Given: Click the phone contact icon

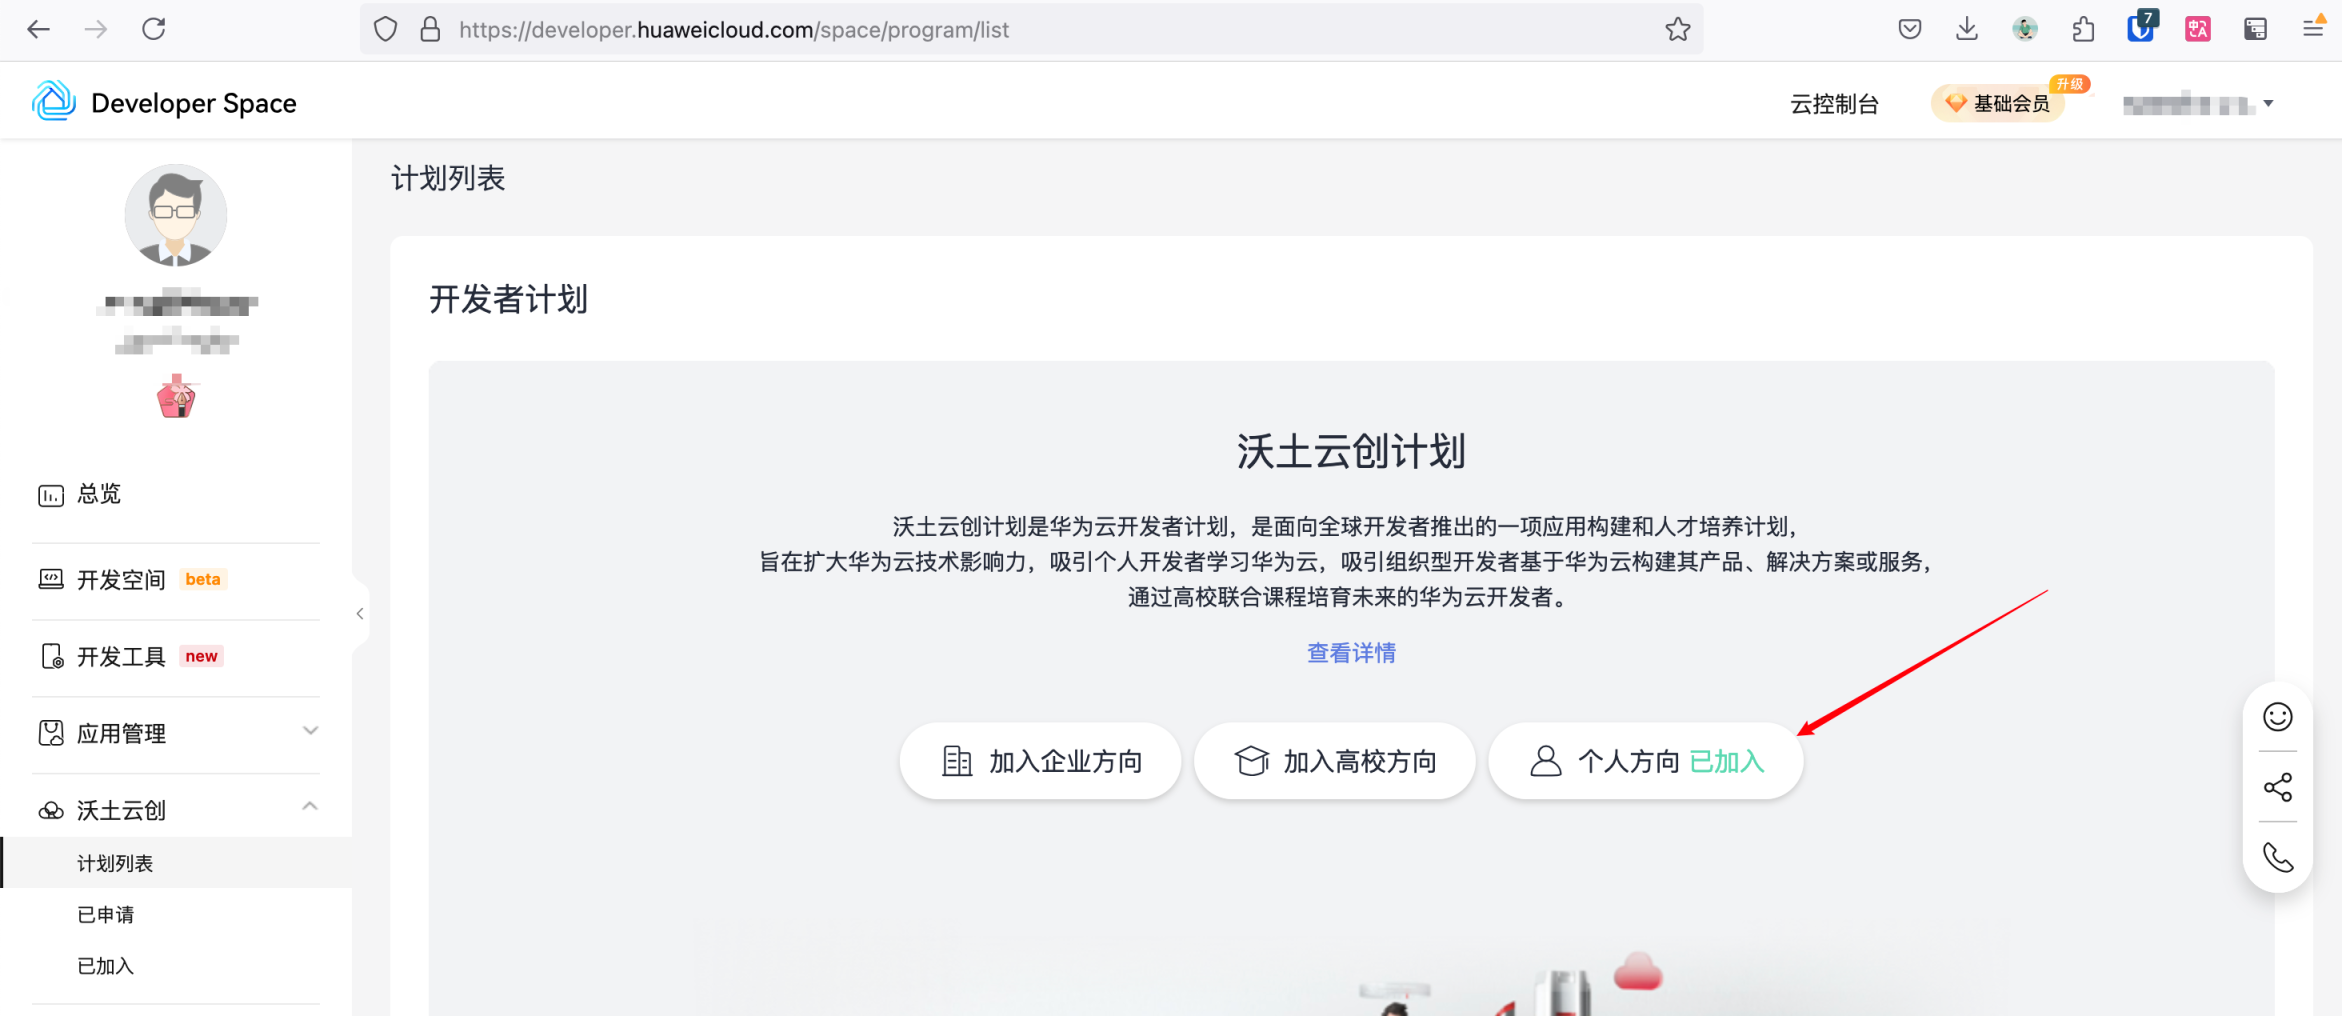Looking at the screenshot, I should tap(2277, 857).
